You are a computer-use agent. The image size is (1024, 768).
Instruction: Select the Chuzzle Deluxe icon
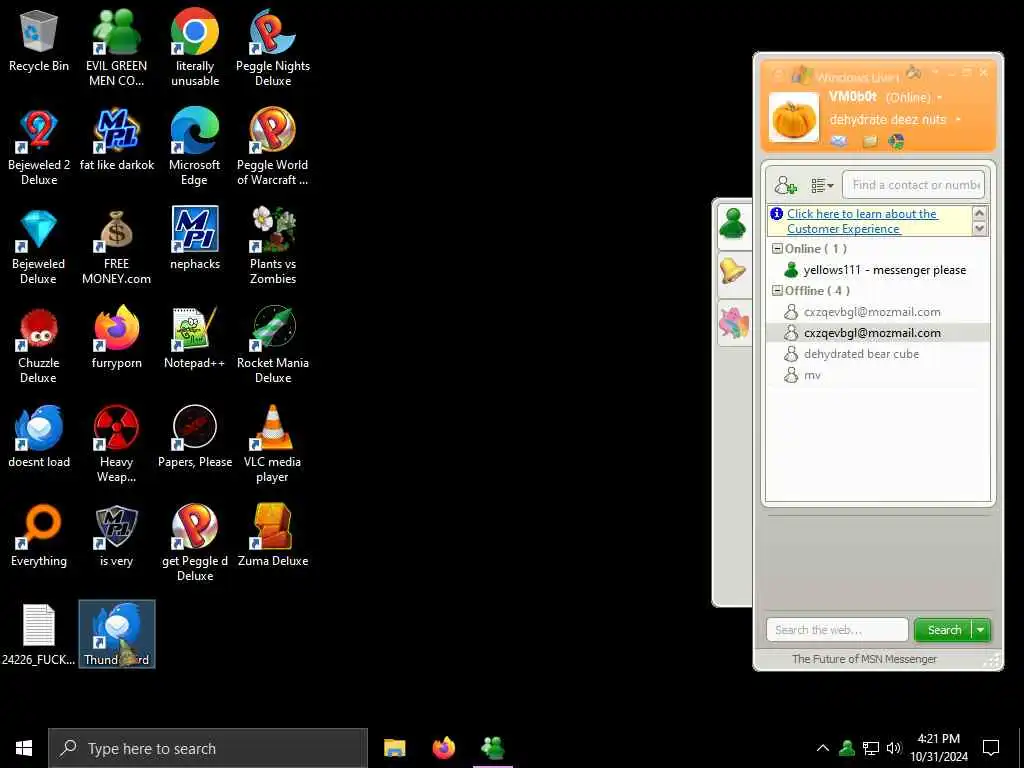(39, 345)
